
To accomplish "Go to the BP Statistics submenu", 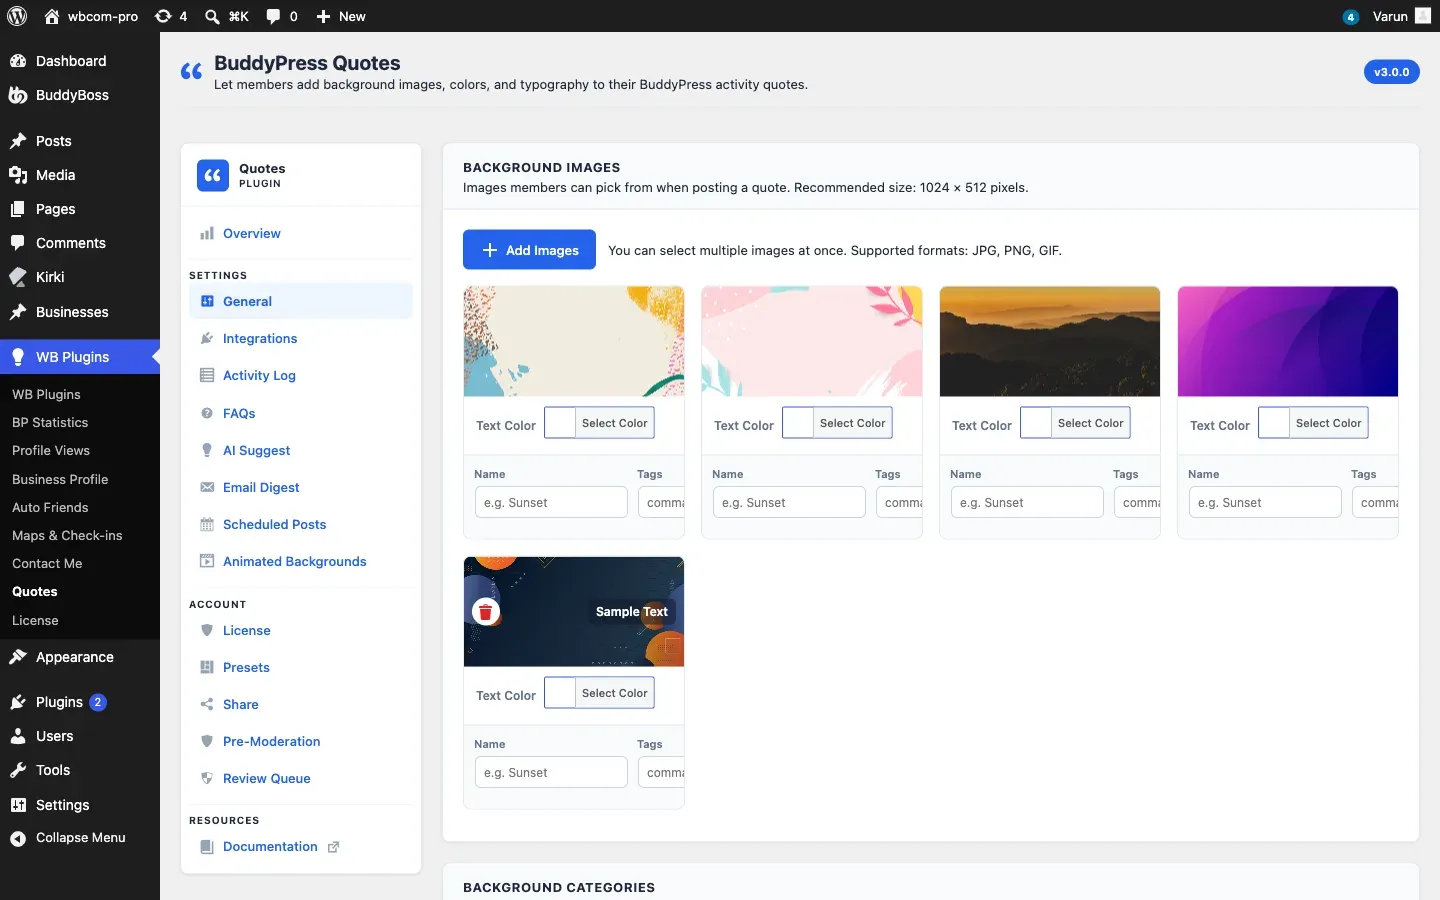I will point(50,423).
